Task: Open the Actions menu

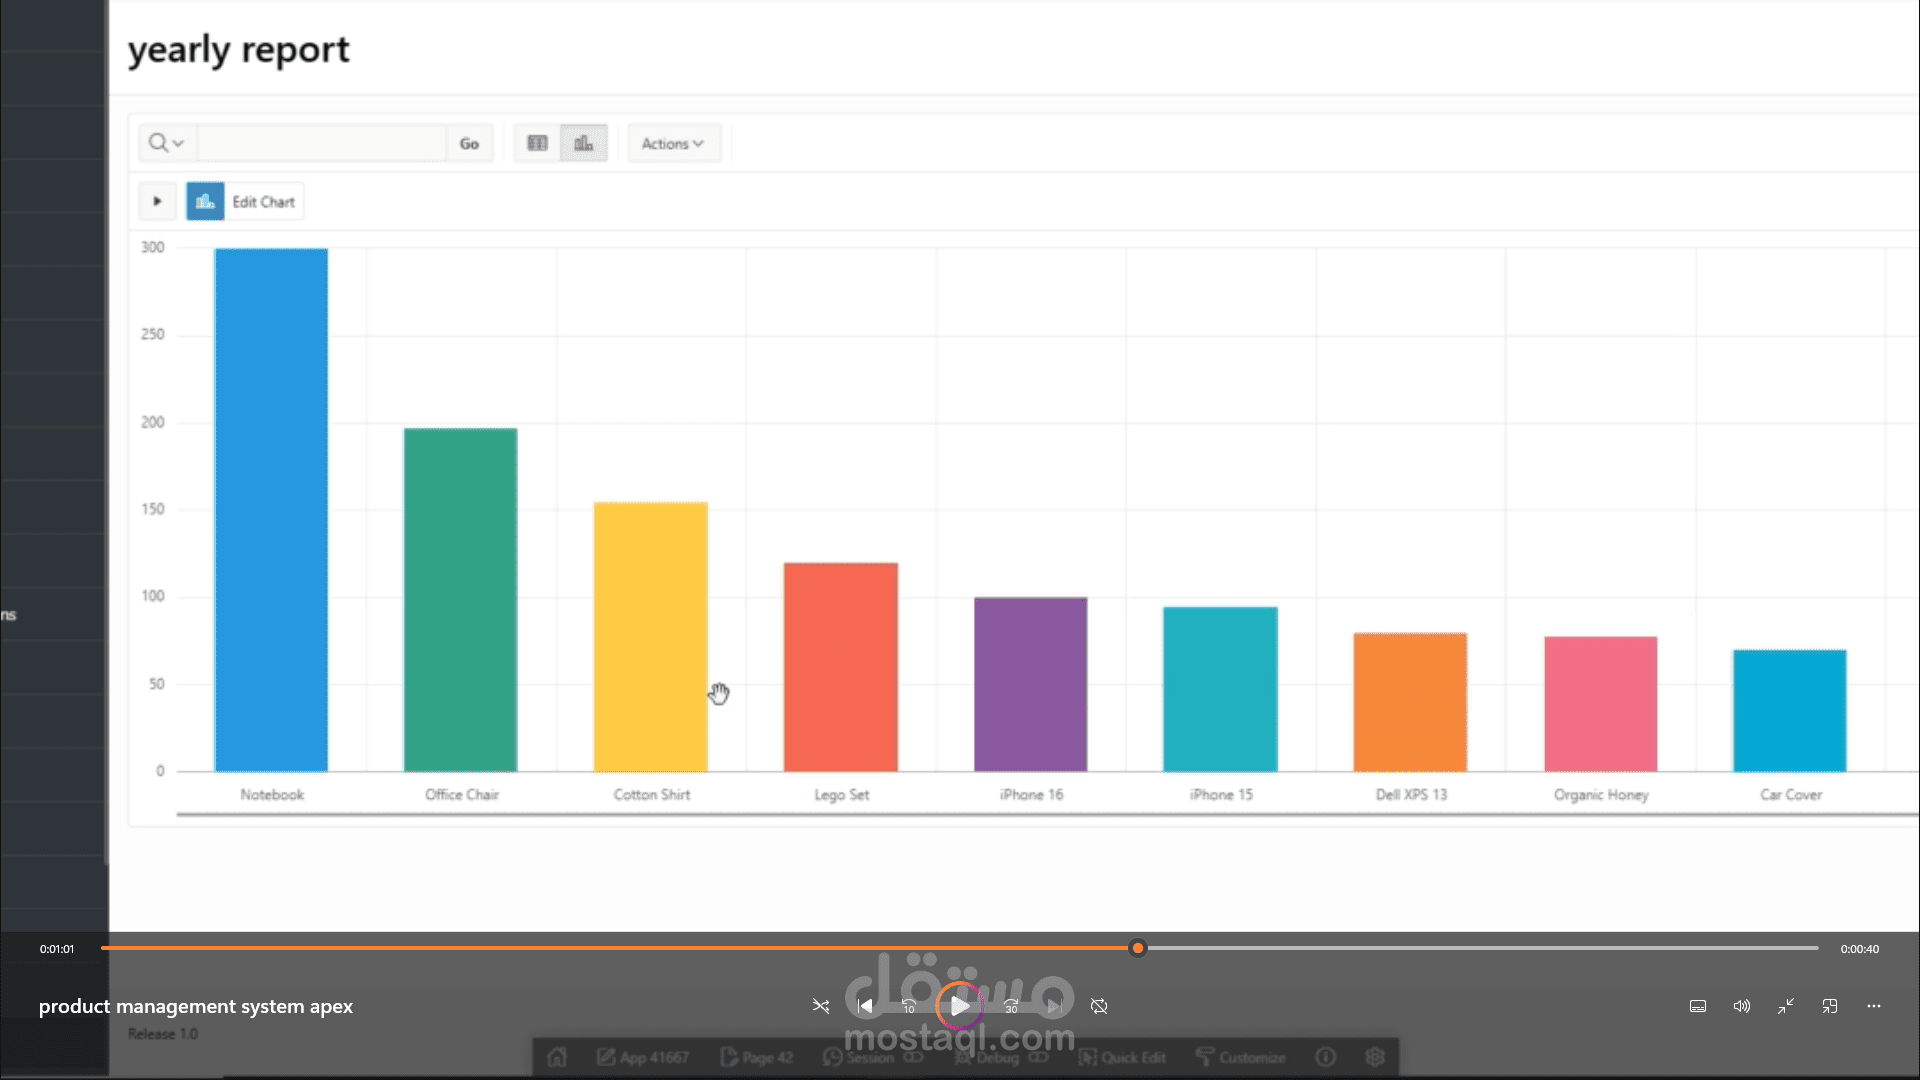Action: pyautogui.click(x=673, y=144)
